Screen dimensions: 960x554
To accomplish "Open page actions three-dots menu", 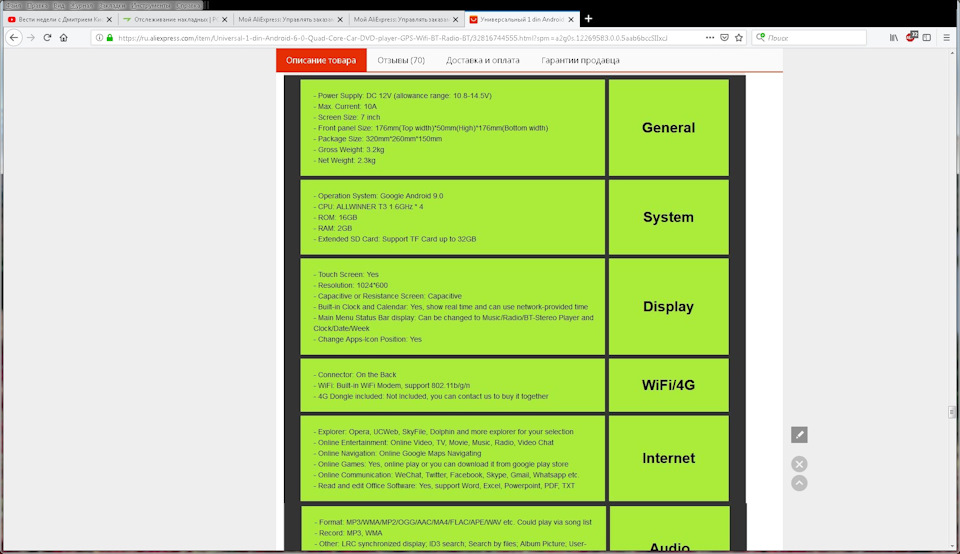I will point(710,37).
